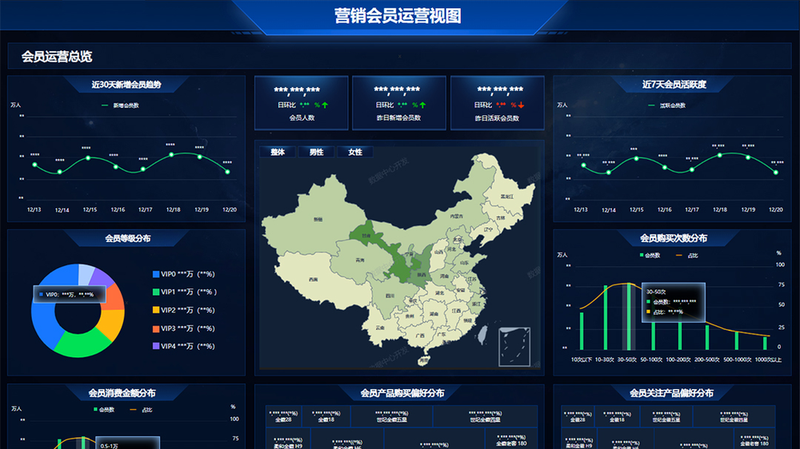Select 金徽28 cell in 会员产品购买偏好分布
Viewport: 800px width, 449px height.
[x=284, y=416]
